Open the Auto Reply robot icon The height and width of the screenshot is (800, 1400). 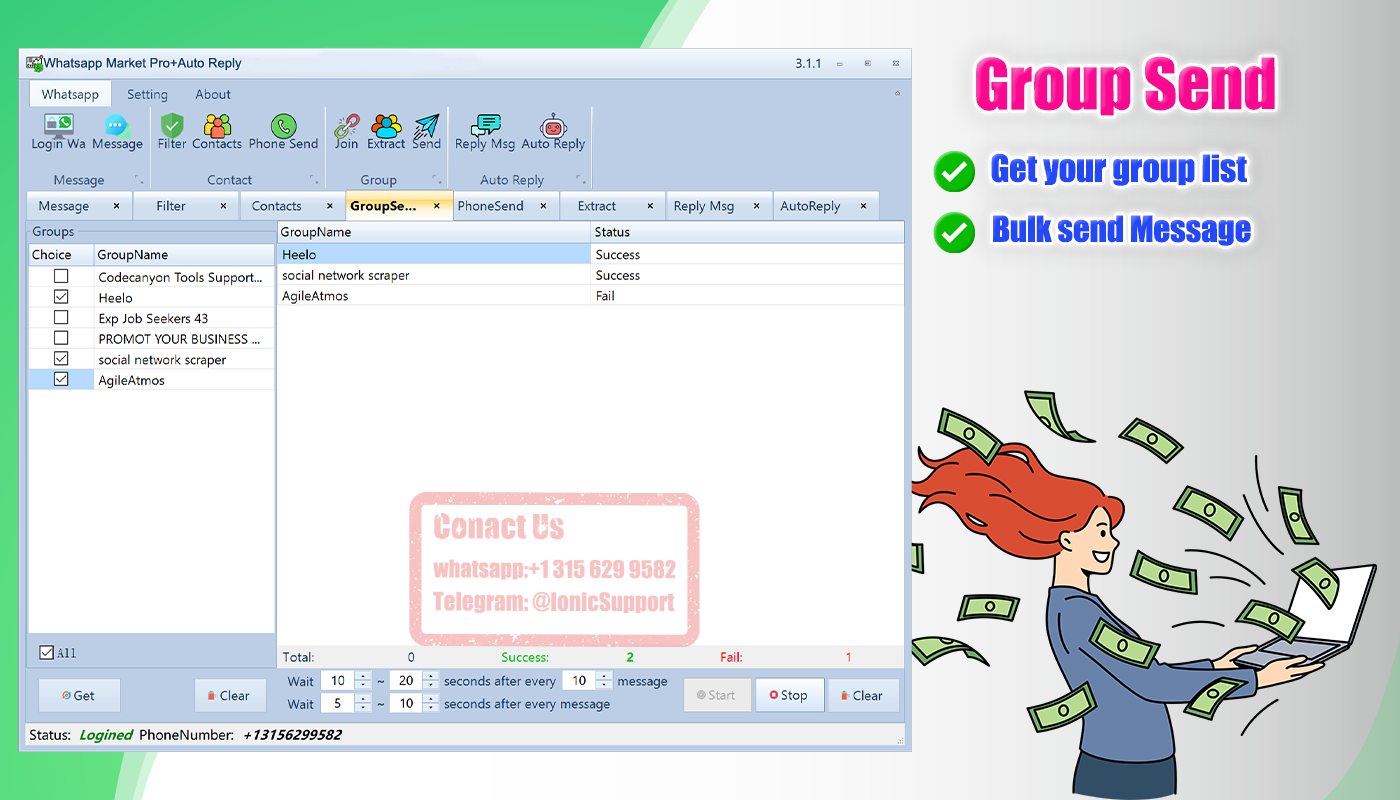553,132
